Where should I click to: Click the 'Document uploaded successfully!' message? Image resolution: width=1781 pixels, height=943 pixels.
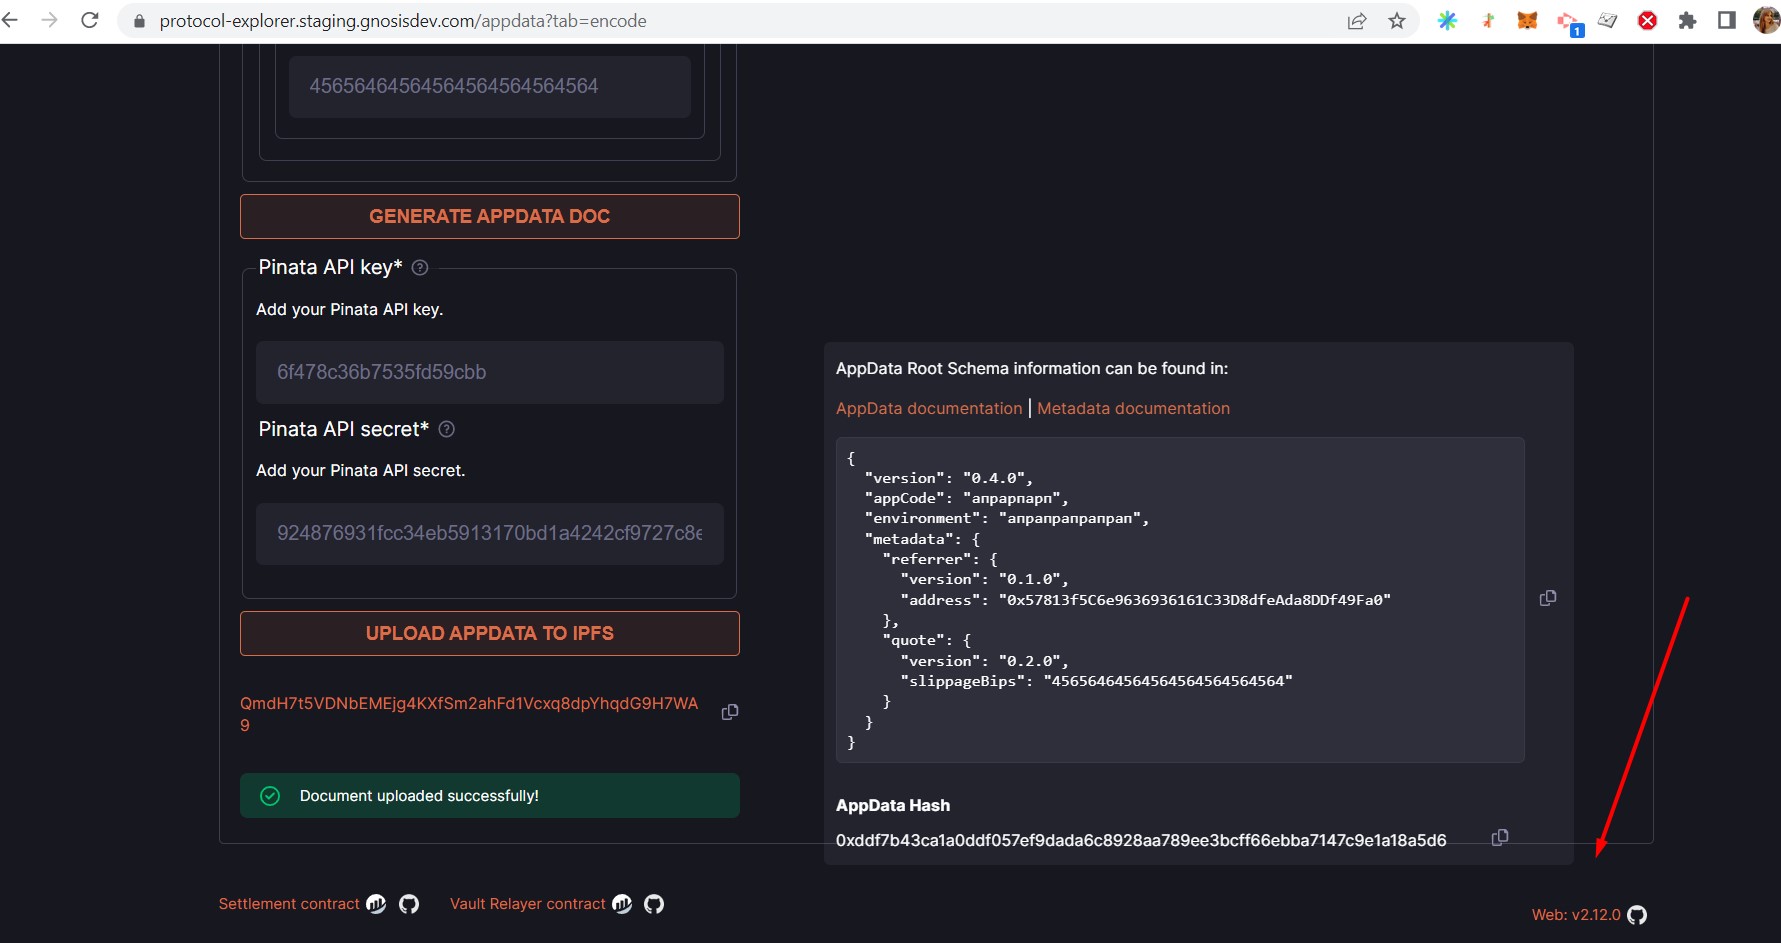[490, 795]
